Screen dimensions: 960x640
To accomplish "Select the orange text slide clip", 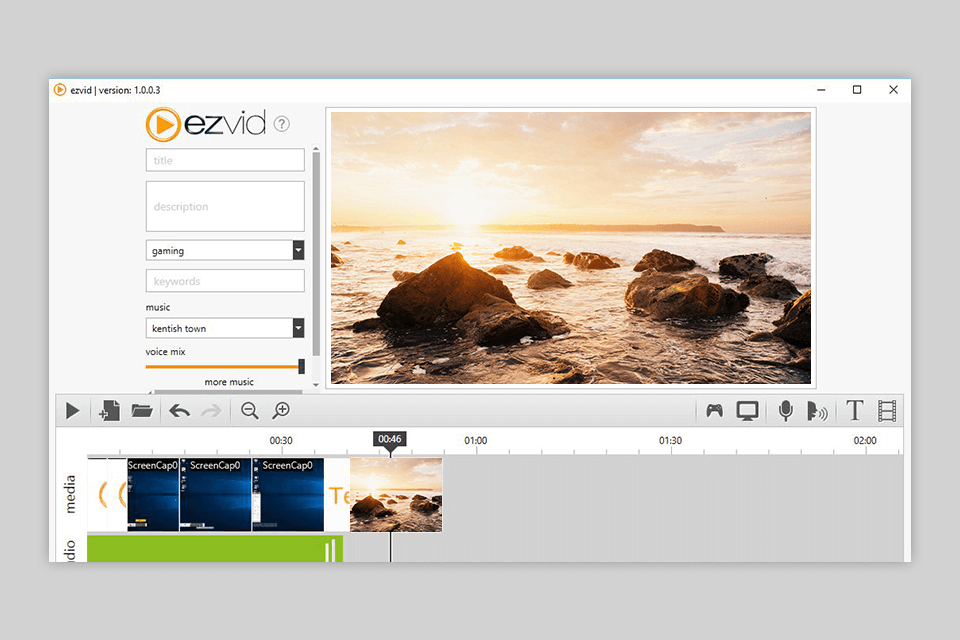I will pyautogui.click(x=337, y=494).
